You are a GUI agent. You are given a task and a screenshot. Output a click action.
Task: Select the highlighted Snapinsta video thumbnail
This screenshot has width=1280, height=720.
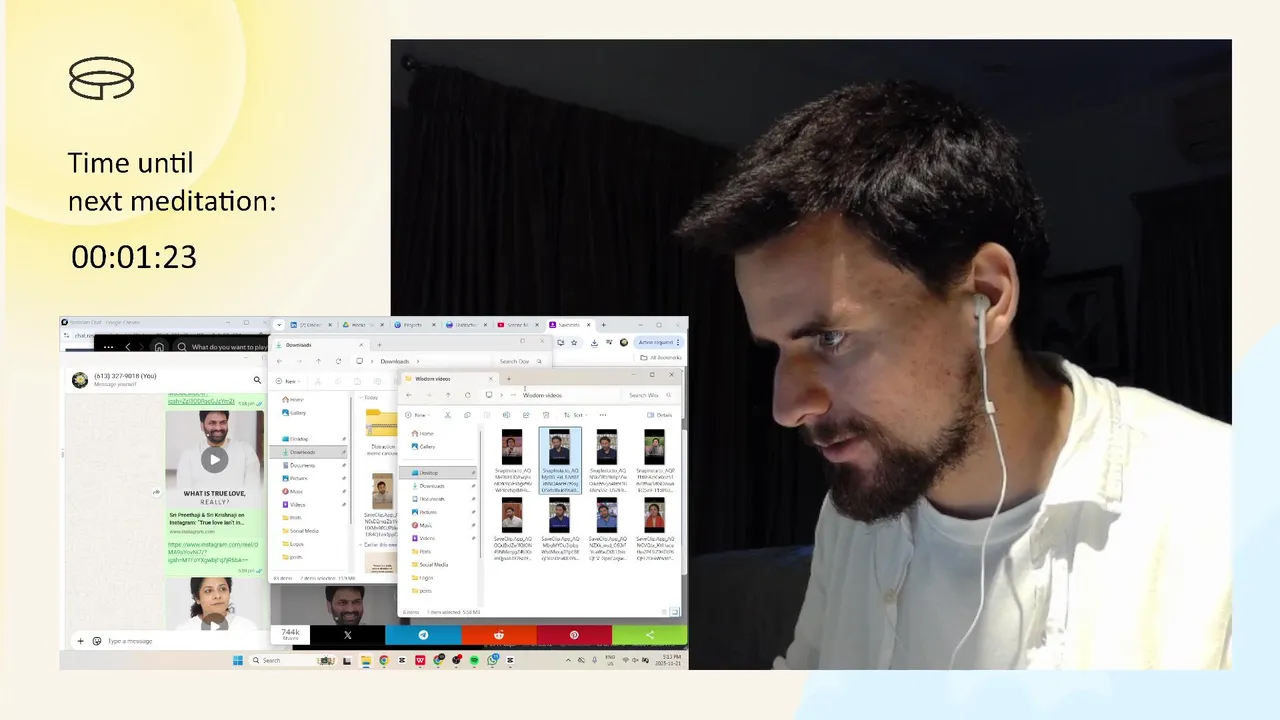point(559,461)
